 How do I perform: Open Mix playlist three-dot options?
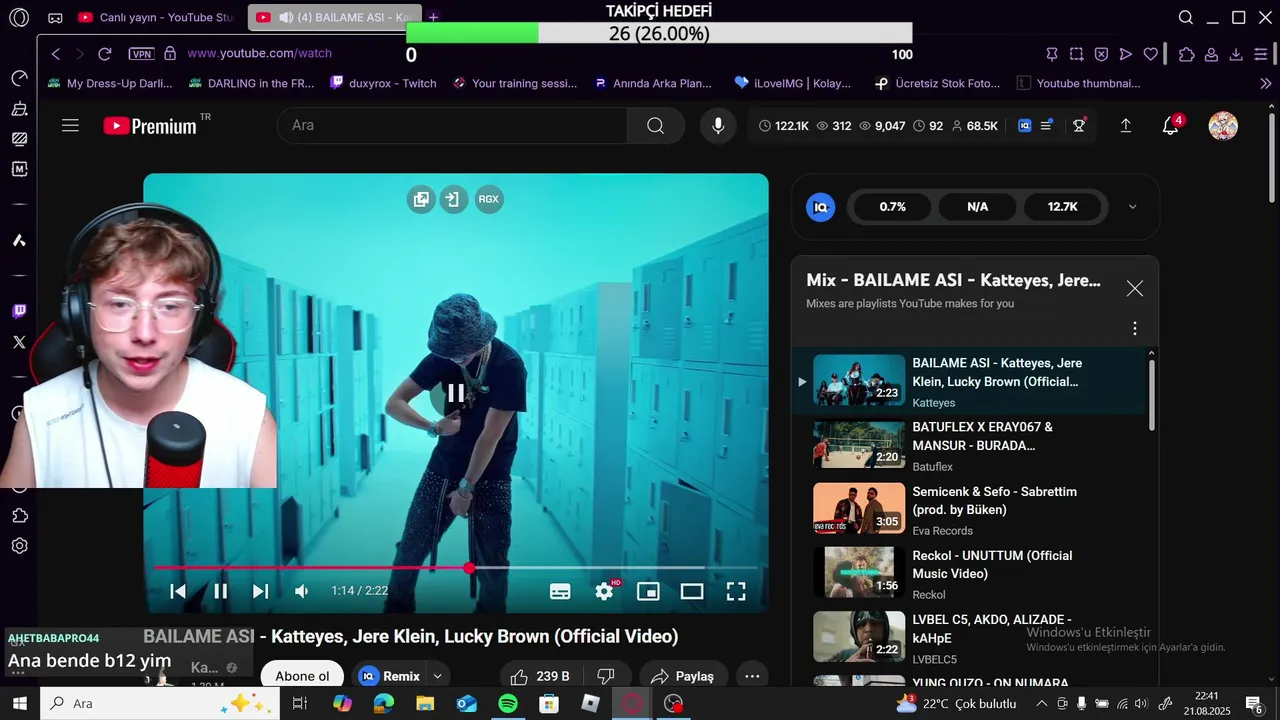tap(1134, 328)
